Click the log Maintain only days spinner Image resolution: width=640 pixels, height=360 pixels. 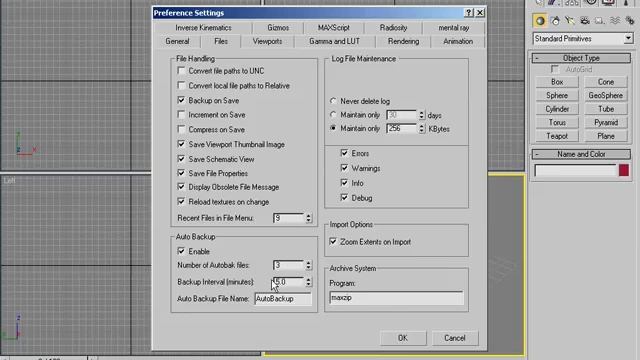point(422,115)
